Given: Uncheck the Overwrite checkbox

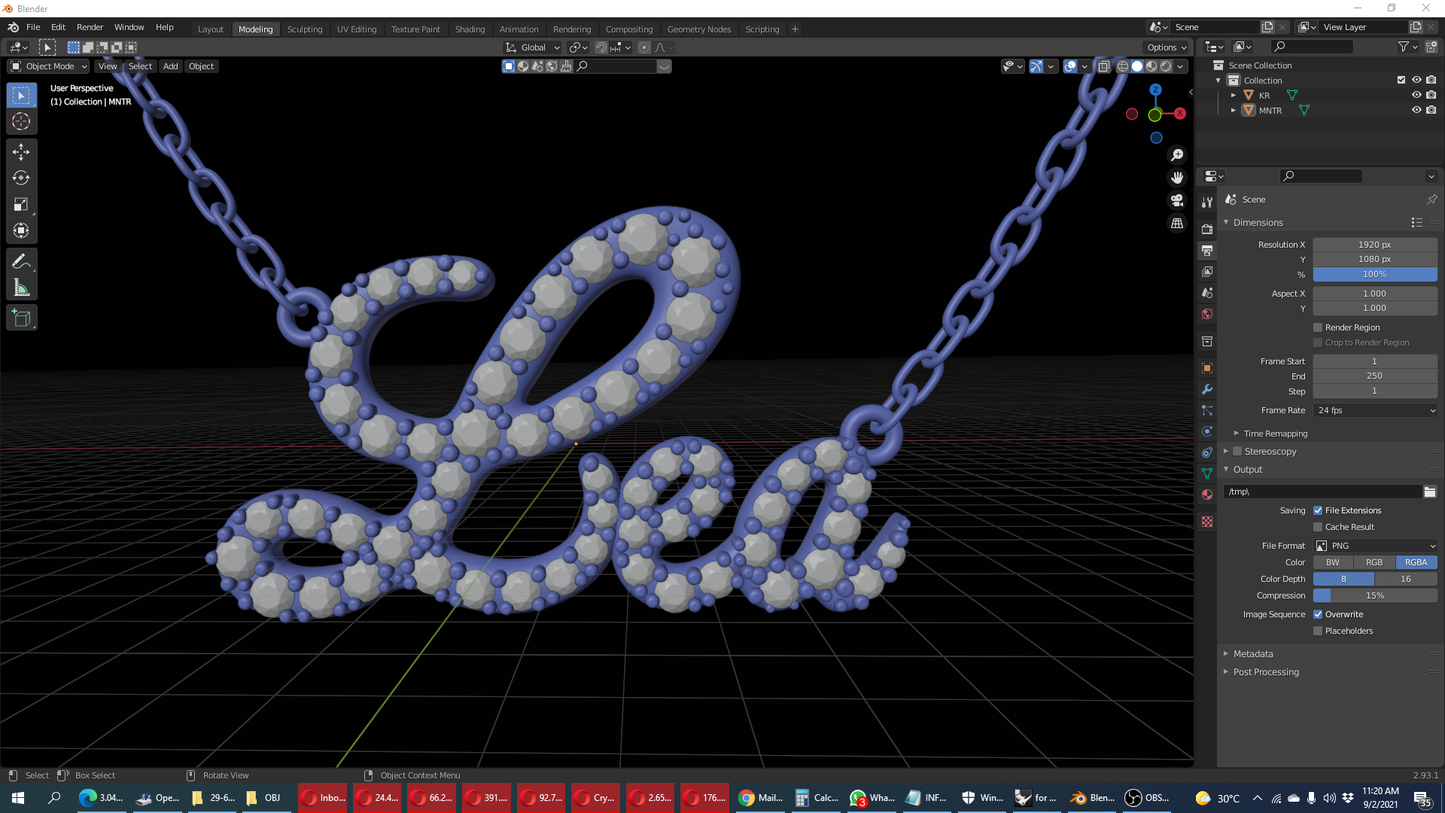Looking at the screenshot, I should click(1318, 614).
